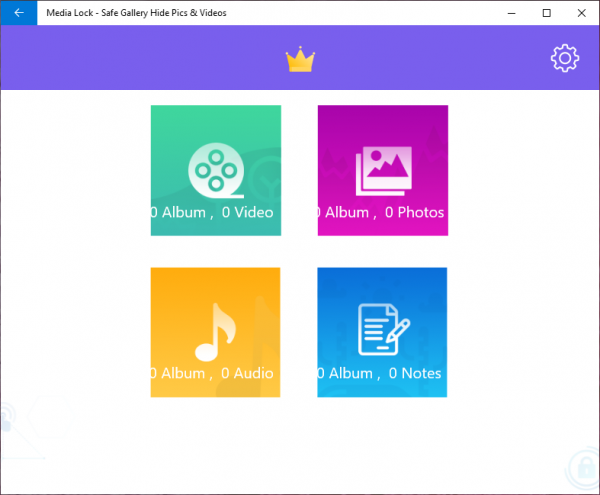Image resolution: width=600 pixels, height=495 pixels.
Task: Open the magenta Photos albums tile
Action: [x=383, y=170]
